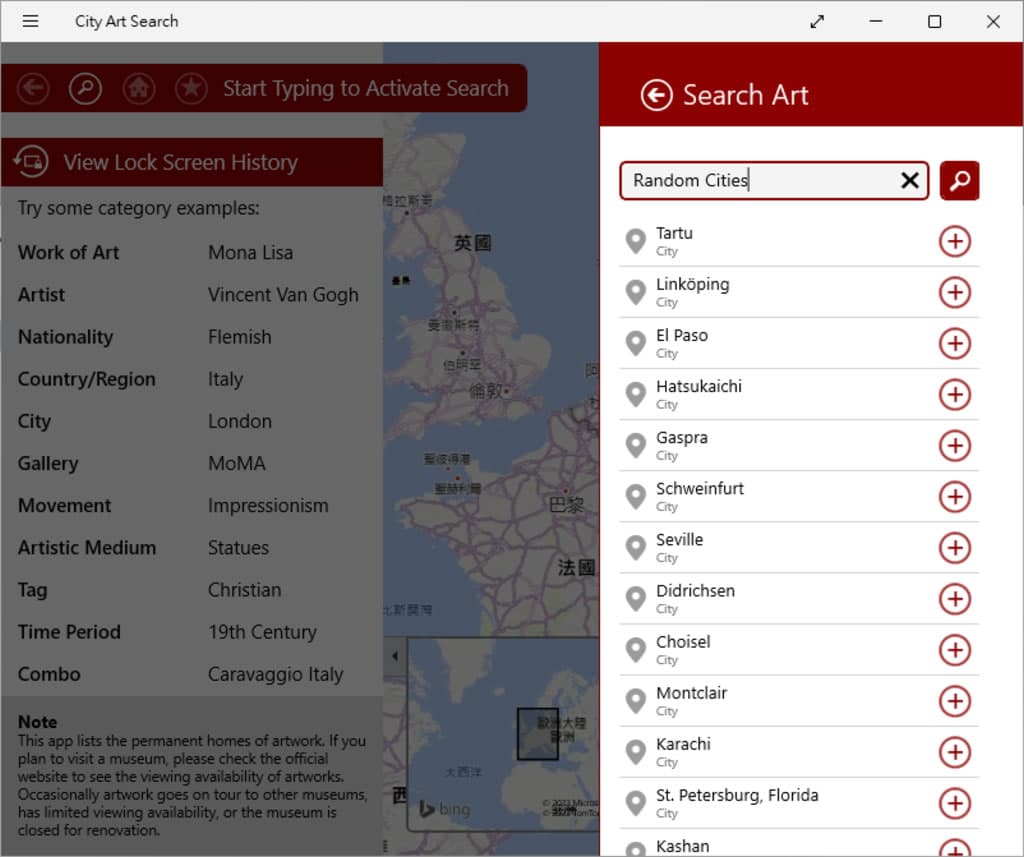The image size is (1024, 857).
Task: Select the Flemish nationality example
Action: [x=240, y=337]
